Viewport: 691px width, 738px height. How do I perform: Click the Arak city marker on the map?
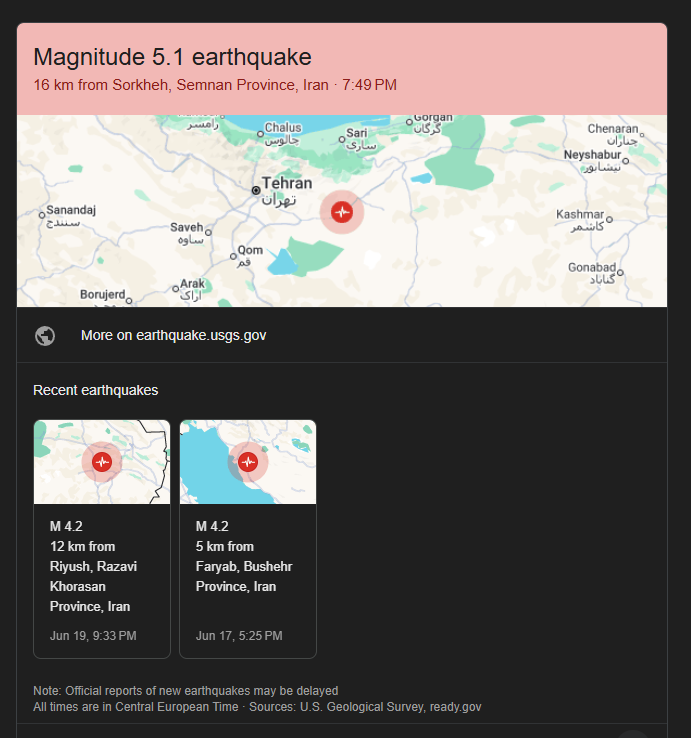point(176,289)
